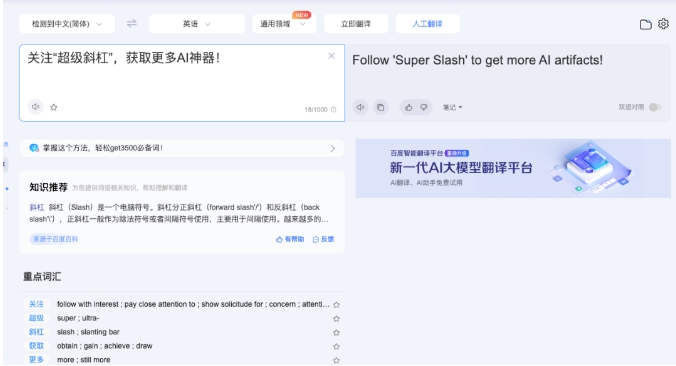Image resolution: width=676 pixels, height=366 pixels.
Task: Click the 更多 vocabulary word
Action: point(36,360)
